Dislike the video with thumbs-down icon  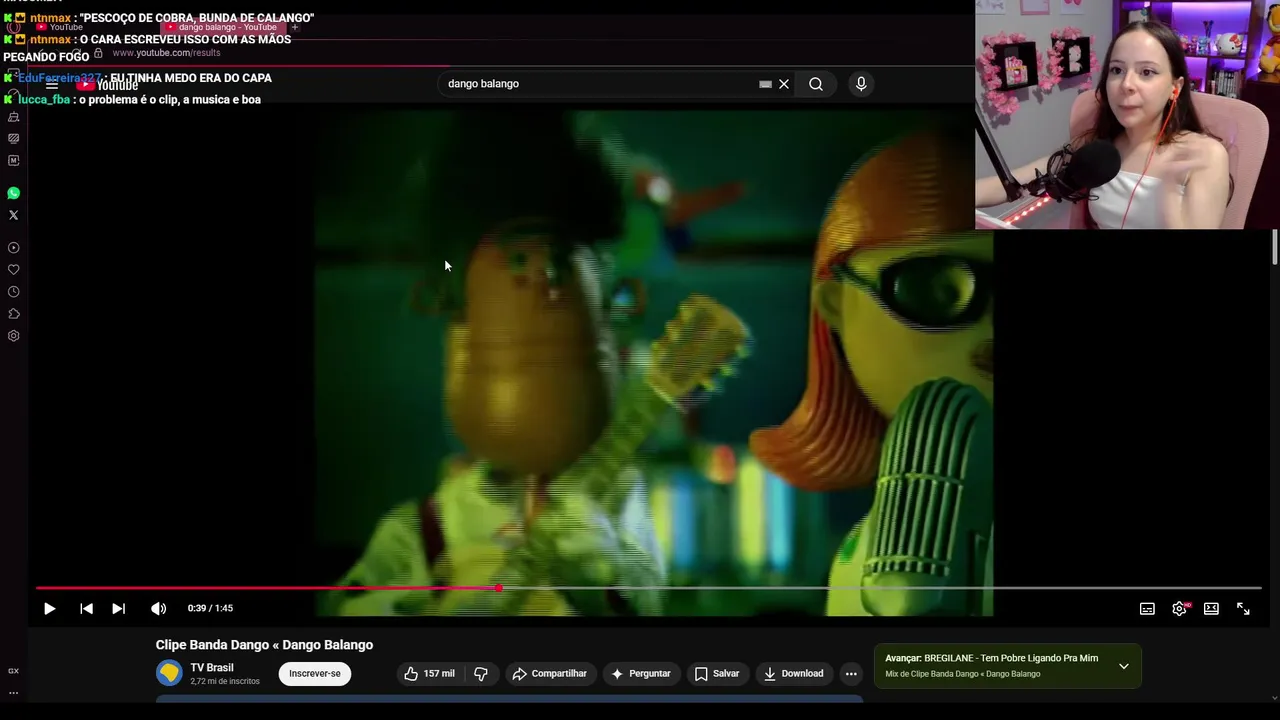coord(481,673)
